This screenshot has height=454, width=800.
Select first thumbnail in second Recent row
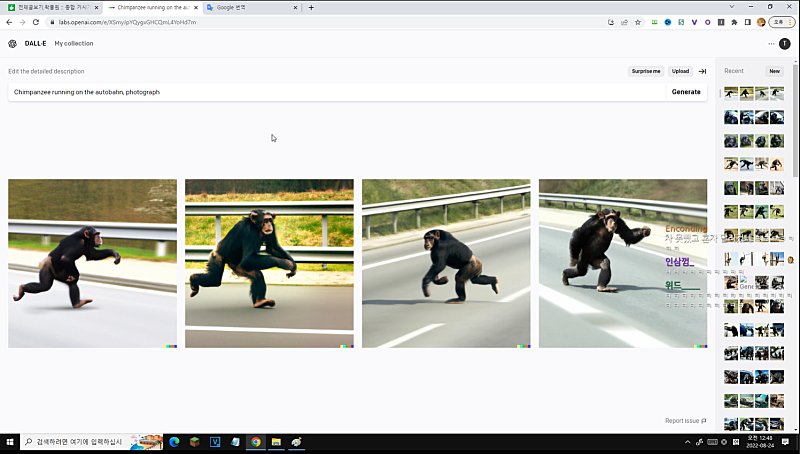coord(731,117)
